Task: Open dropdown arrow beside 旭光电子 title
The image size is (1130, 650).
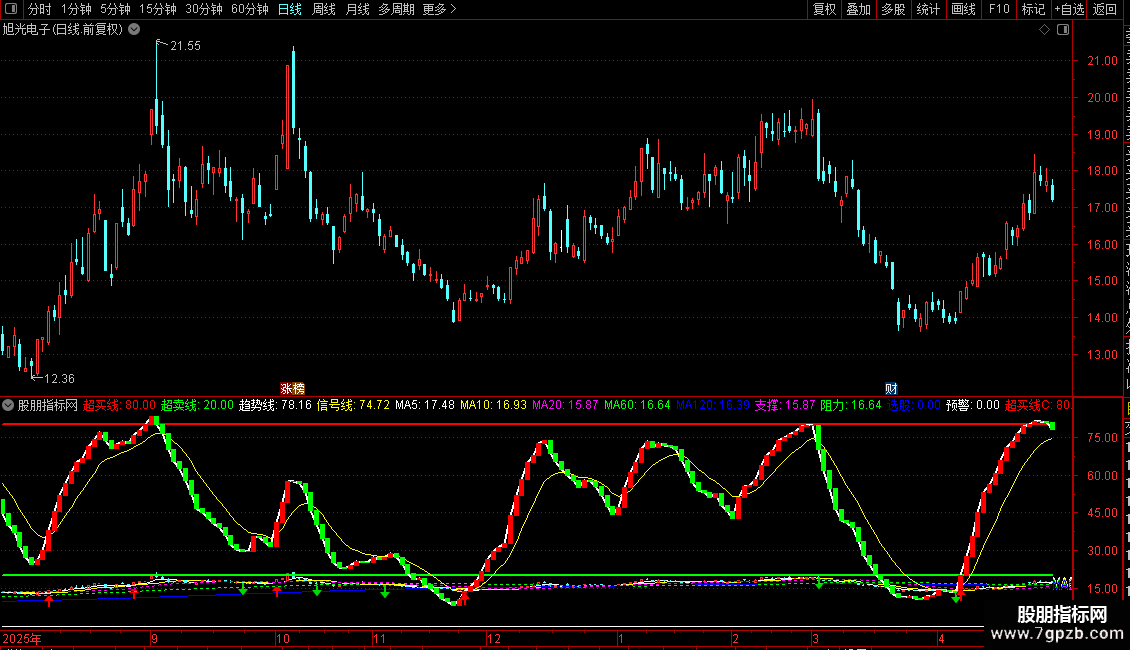Action: click(x=134, y=30)
